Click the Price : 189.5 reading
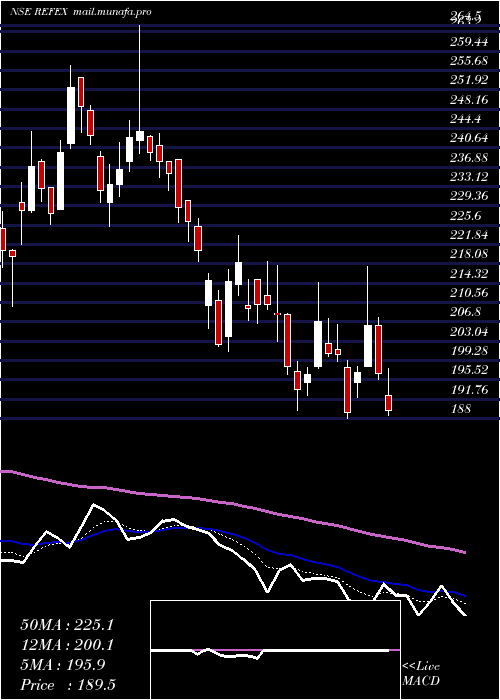This screenshot has height=700, width=500. click(67, 685)
